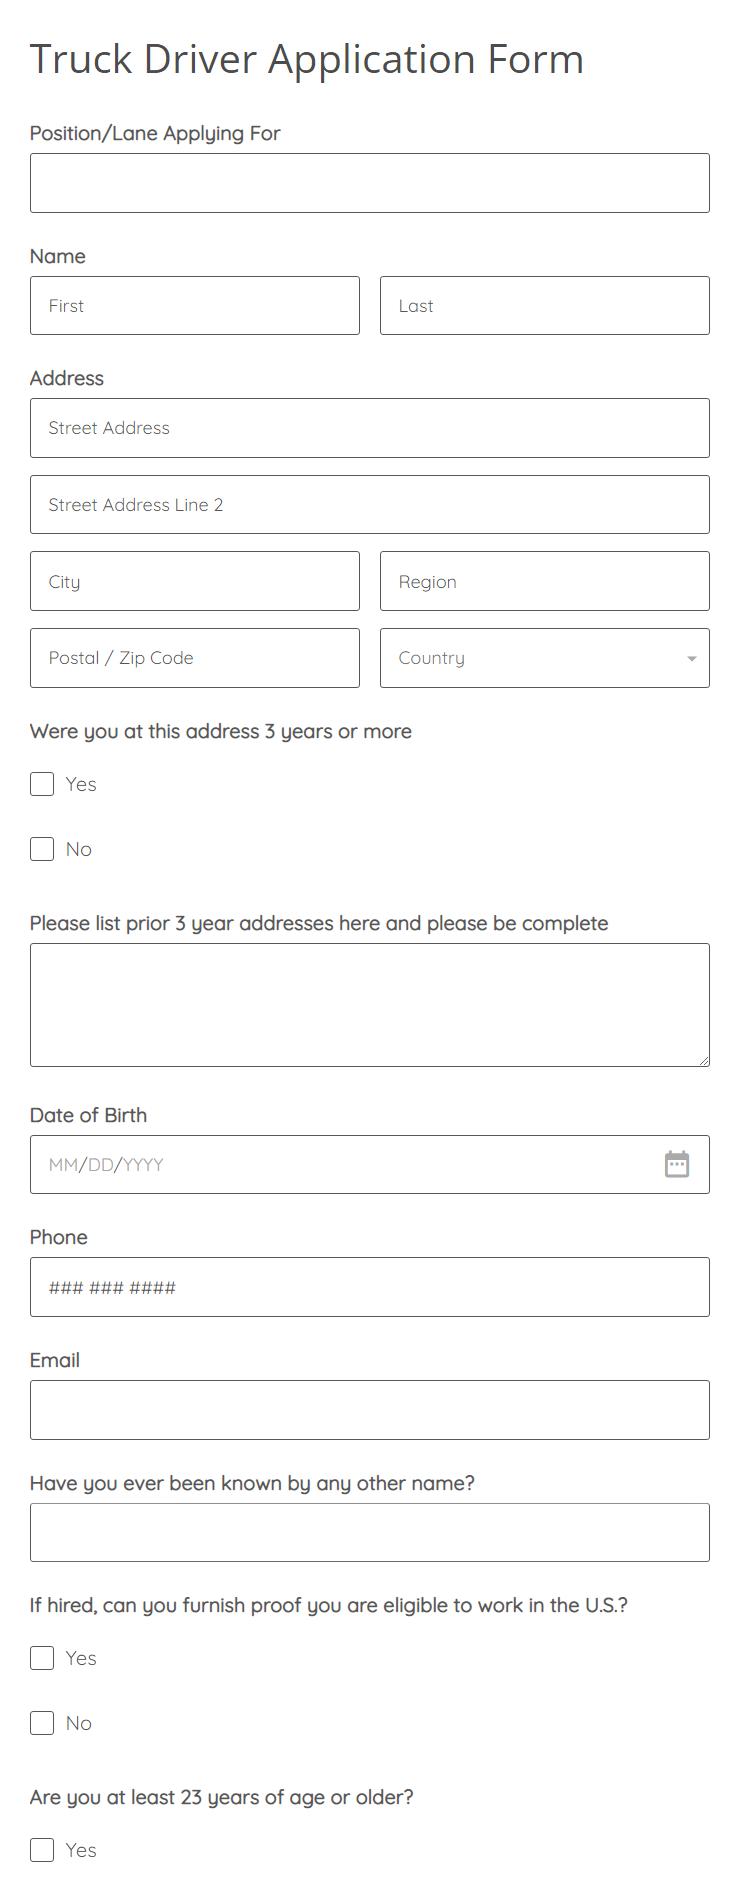Select the Phone number field
The image size is (740, 1880).
coord(370,1287)
